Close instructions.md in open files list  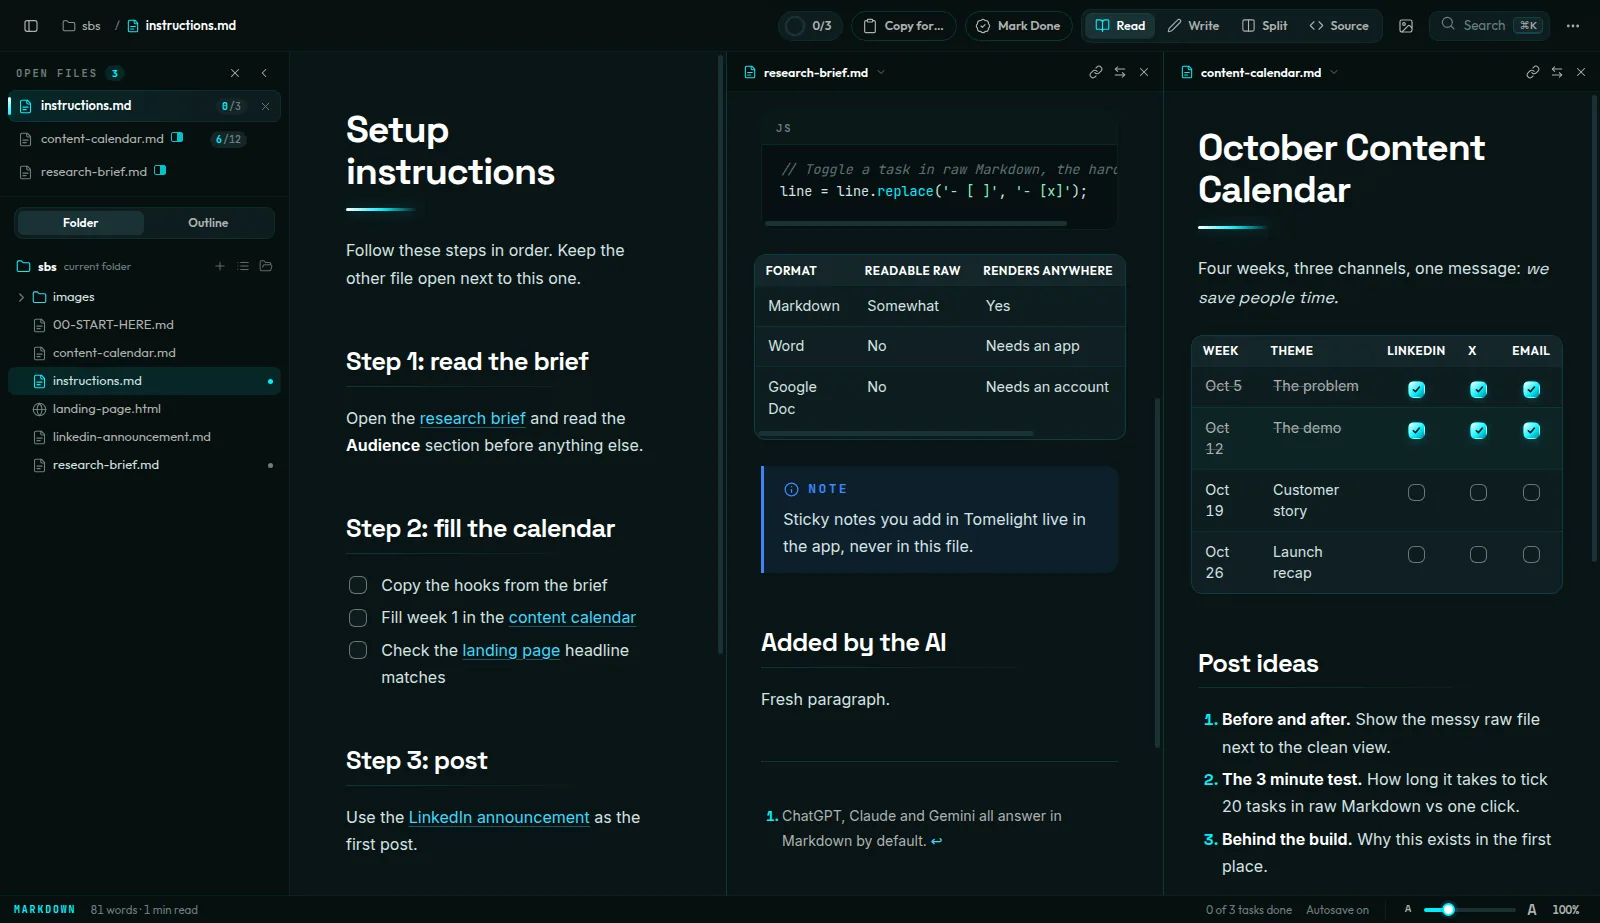pyautogui.click(x=265, y=106)
